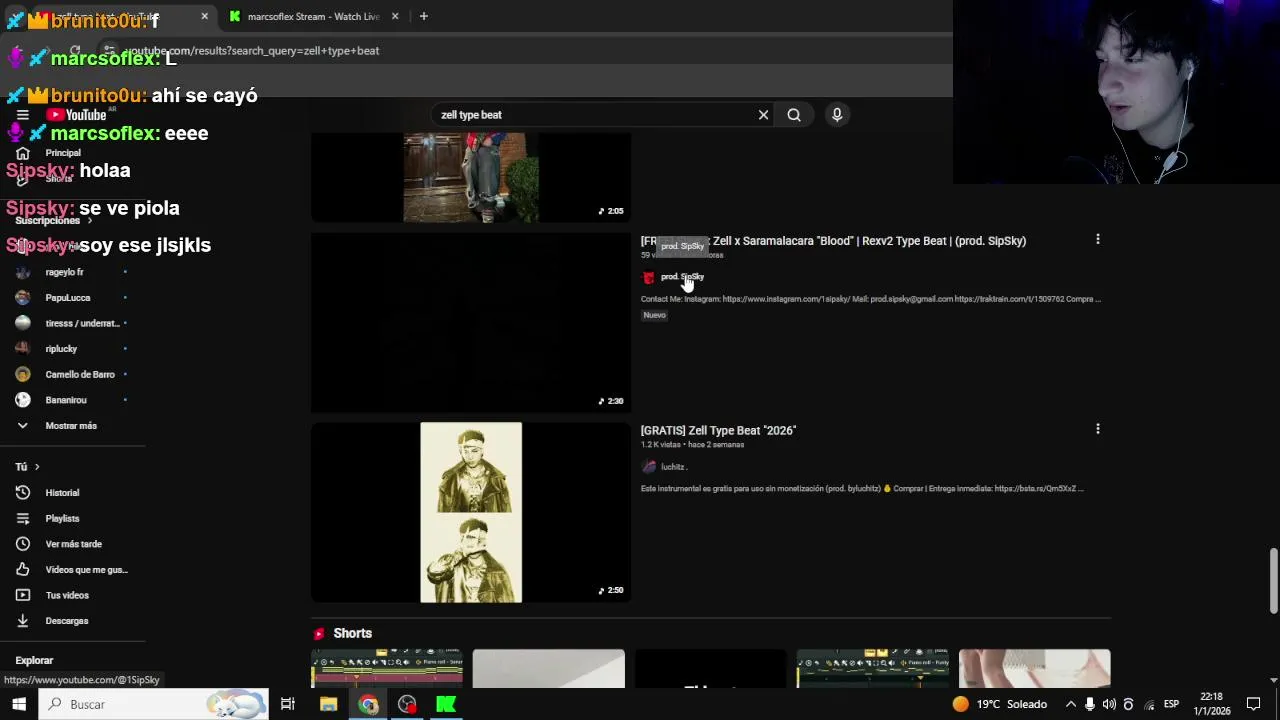Open the clock showing 22:18

[x=1211, y=704]
